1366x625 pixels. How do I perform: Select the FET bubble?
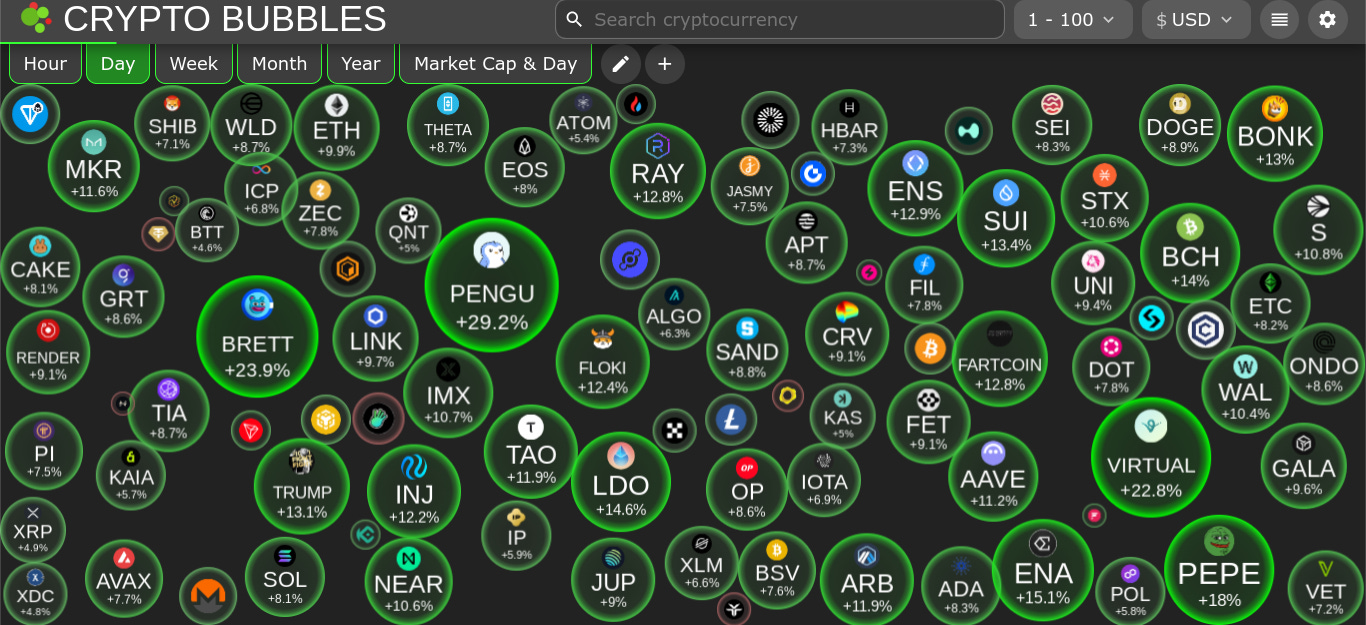coord(928,422)
